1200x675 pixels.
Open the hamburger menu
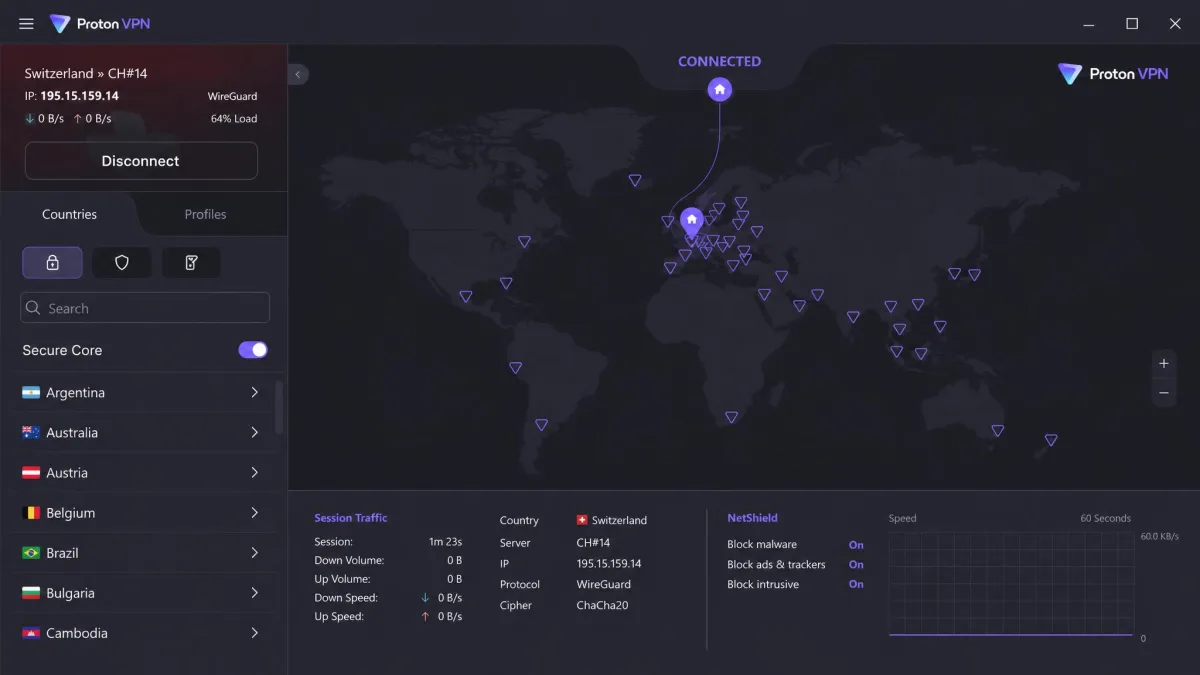pyautogui.click(x=27, y=24)
